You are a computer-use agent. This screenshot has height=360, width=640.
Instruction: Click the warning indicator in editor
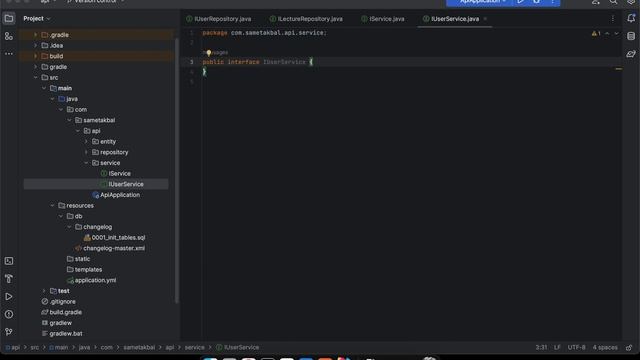pyautogui.click(x=596, y=33)
